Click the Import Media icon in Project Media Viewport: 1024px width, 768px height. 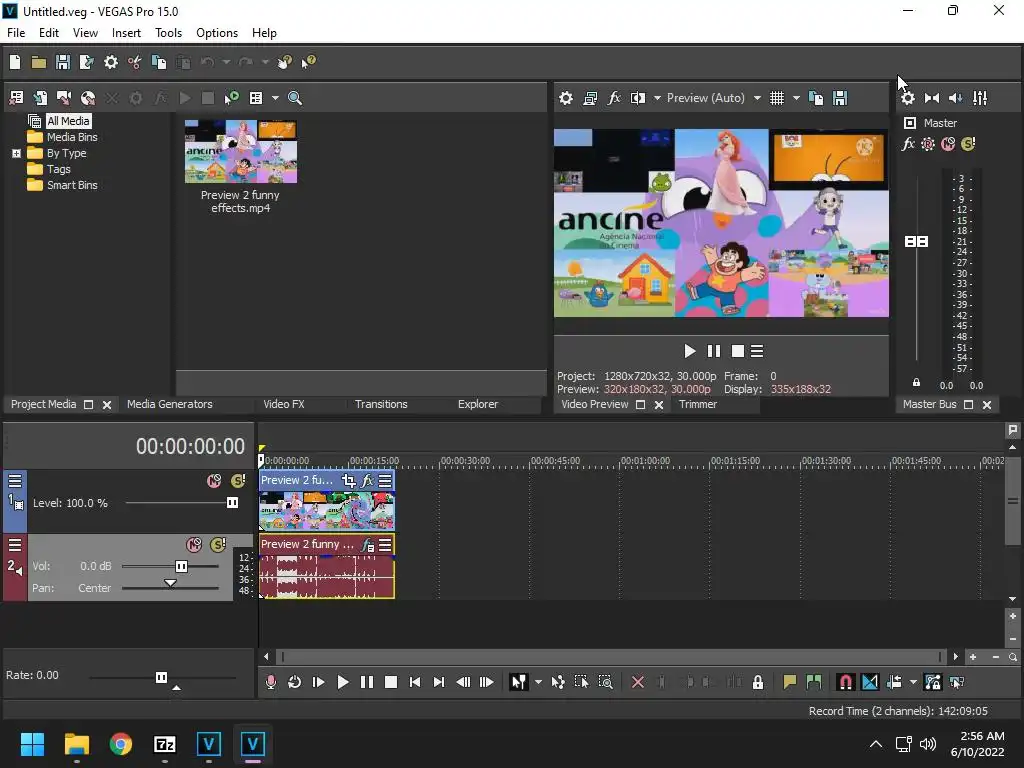[x=40, y=98]
